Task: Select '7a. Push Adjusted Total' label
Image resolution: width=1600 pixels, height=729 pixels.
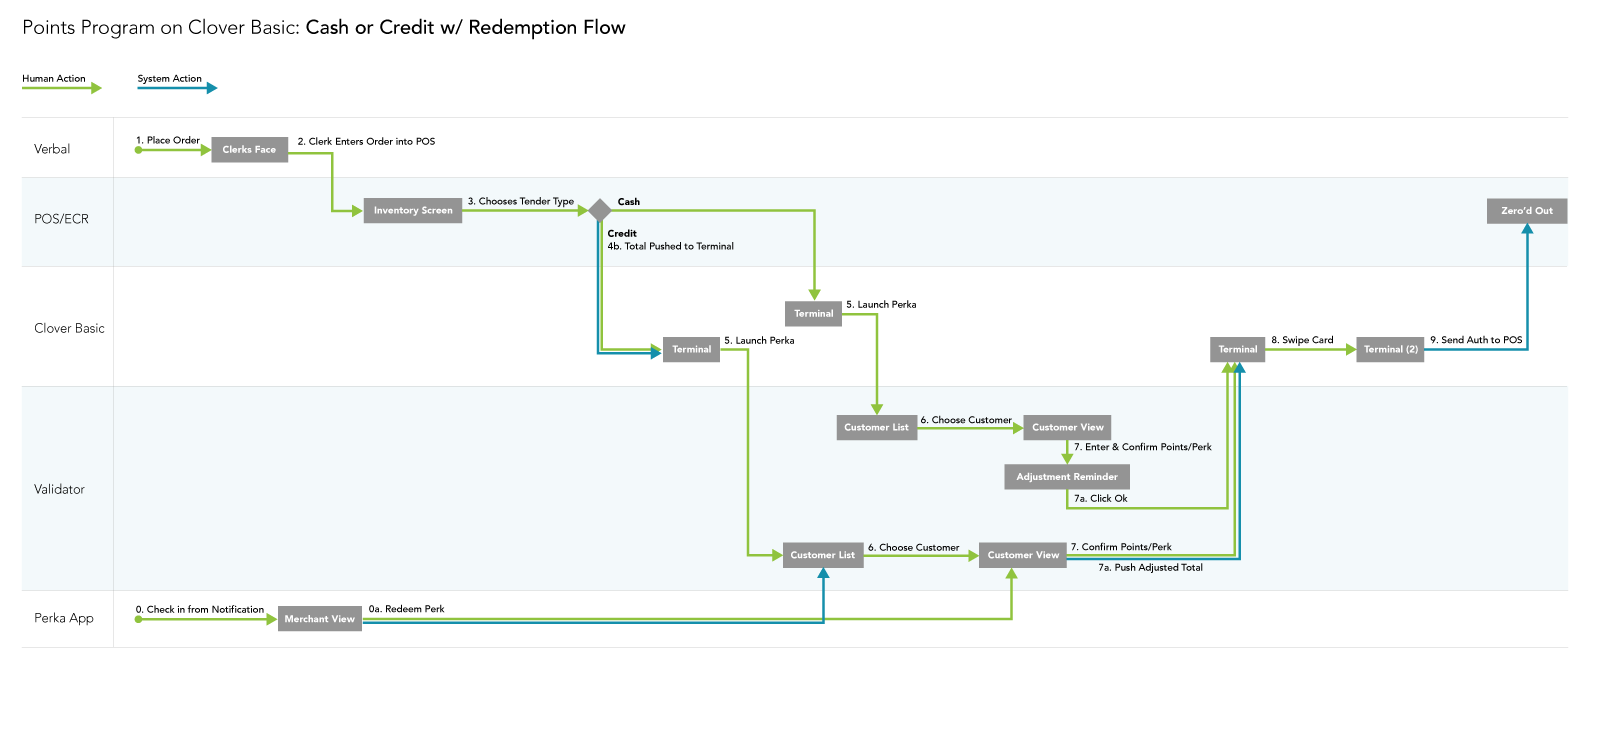Action: coord(1150,567)
